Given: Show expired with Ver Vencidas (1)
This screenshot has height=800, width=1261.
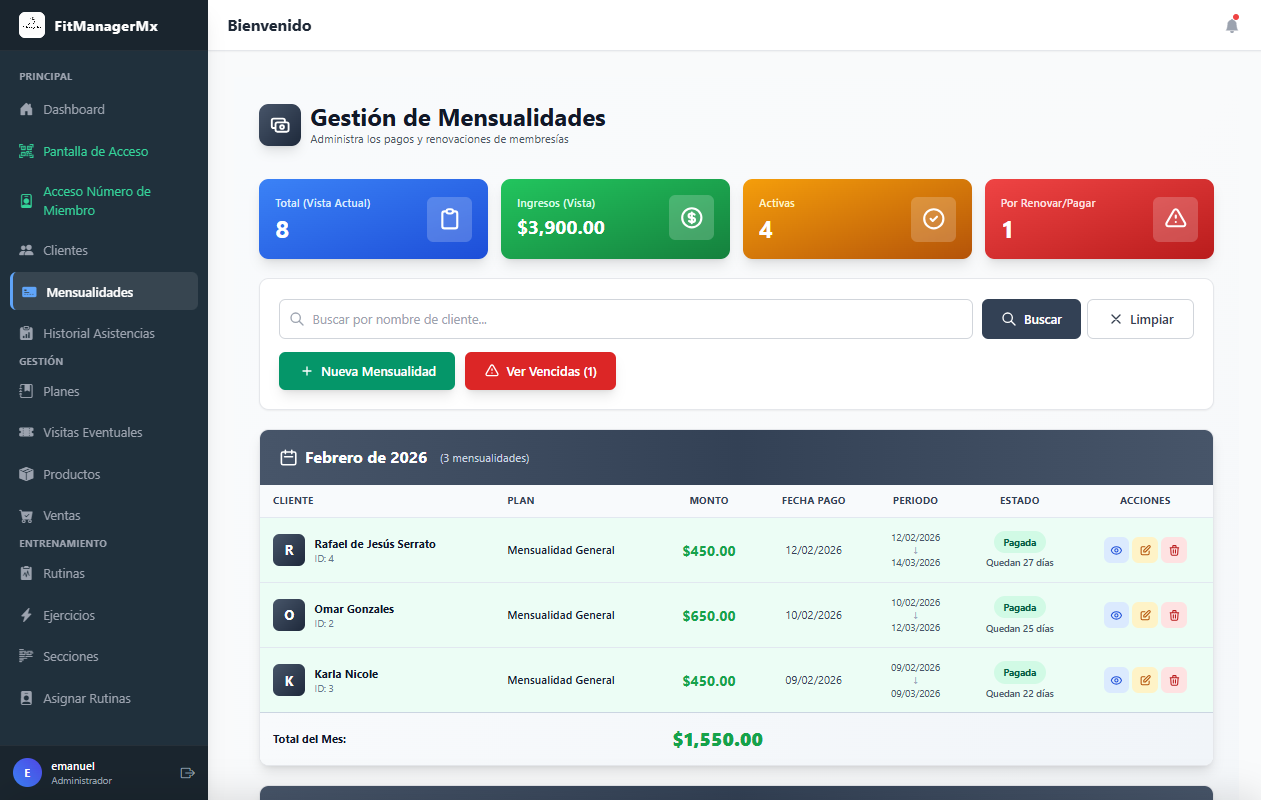Looking at the screenshot, I should pyautogui.click(x=540, y=371).
